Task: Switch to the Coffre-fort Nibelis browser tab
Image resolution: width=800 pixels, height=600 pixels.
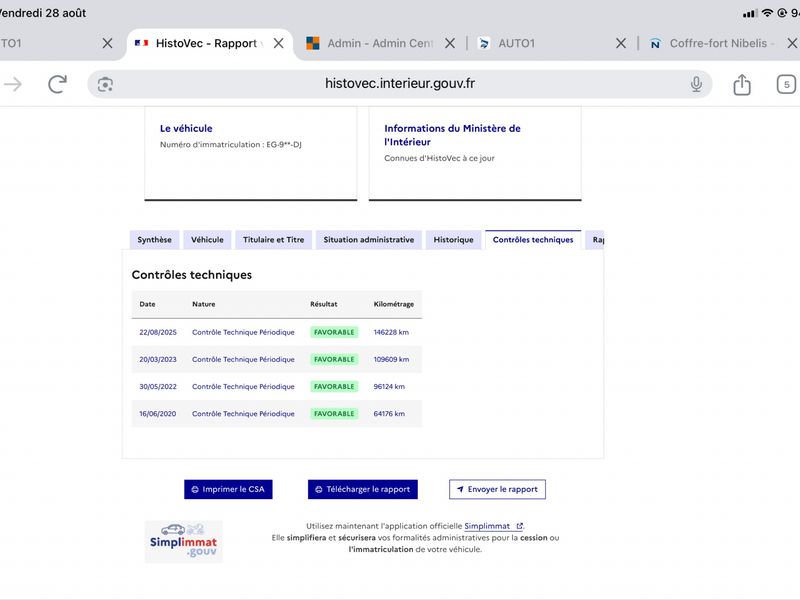Action: pyautogui.click(x=712, y=43)
